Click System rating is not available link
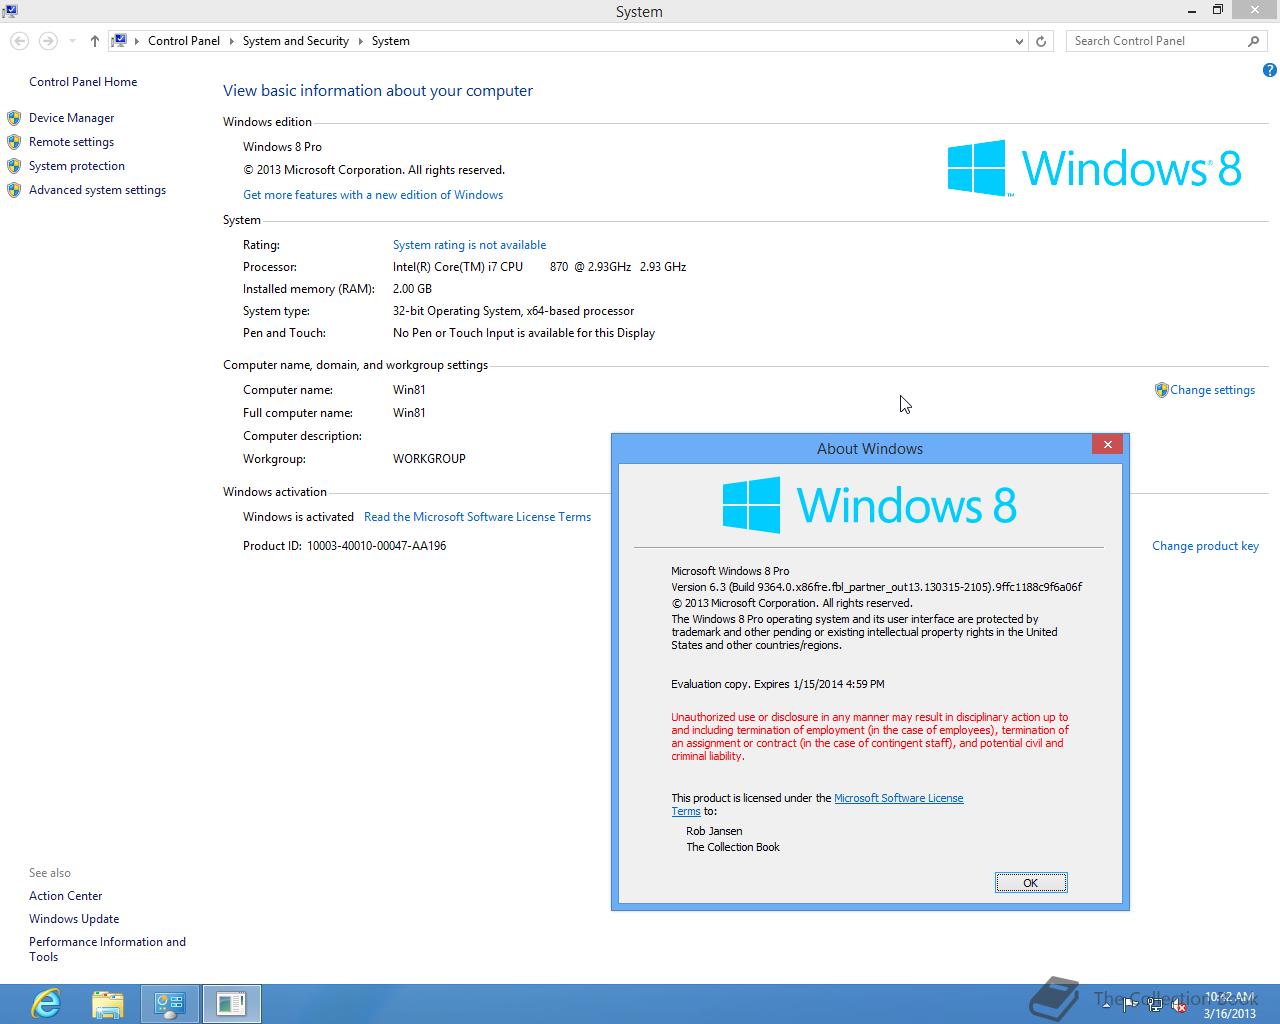The width and height of the screenshot is (1280, 1024). coord(469,245)
